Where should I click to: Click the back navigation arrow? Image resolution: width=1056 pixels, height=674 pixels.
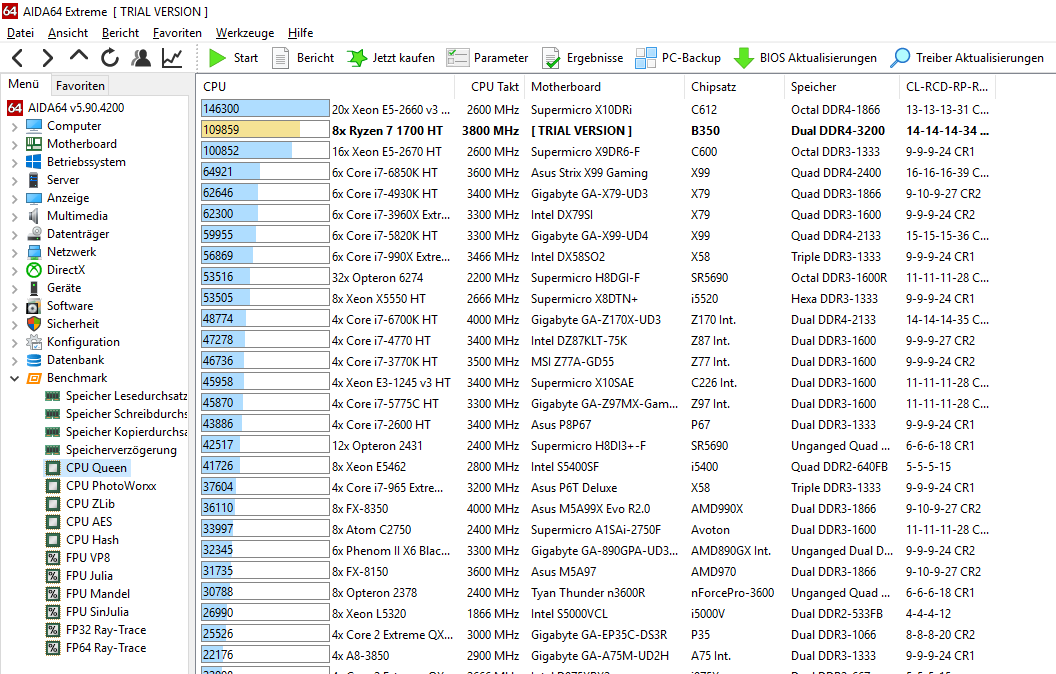[18, 58]
